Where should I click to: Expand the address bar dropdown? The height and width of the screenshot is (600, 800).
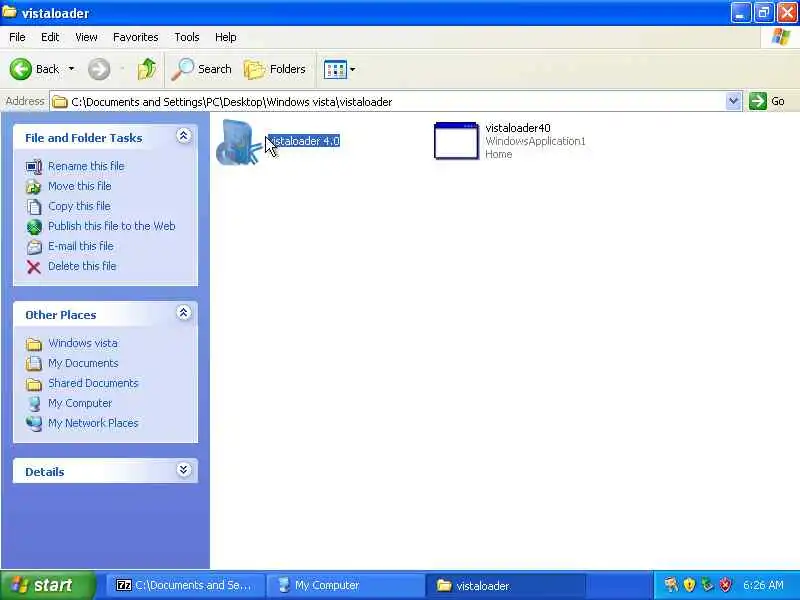click(x=733, y=101)
